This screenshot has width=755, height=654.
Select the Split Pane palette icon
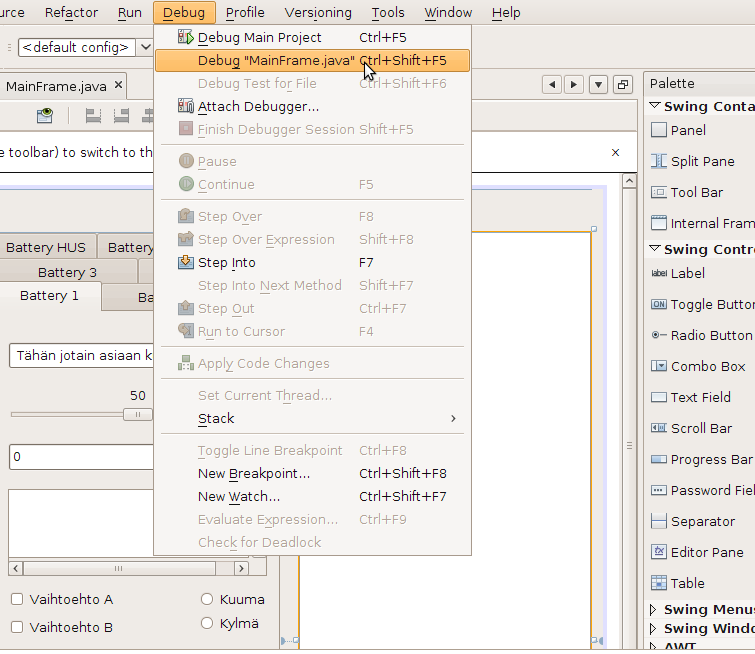coord(658,161)
